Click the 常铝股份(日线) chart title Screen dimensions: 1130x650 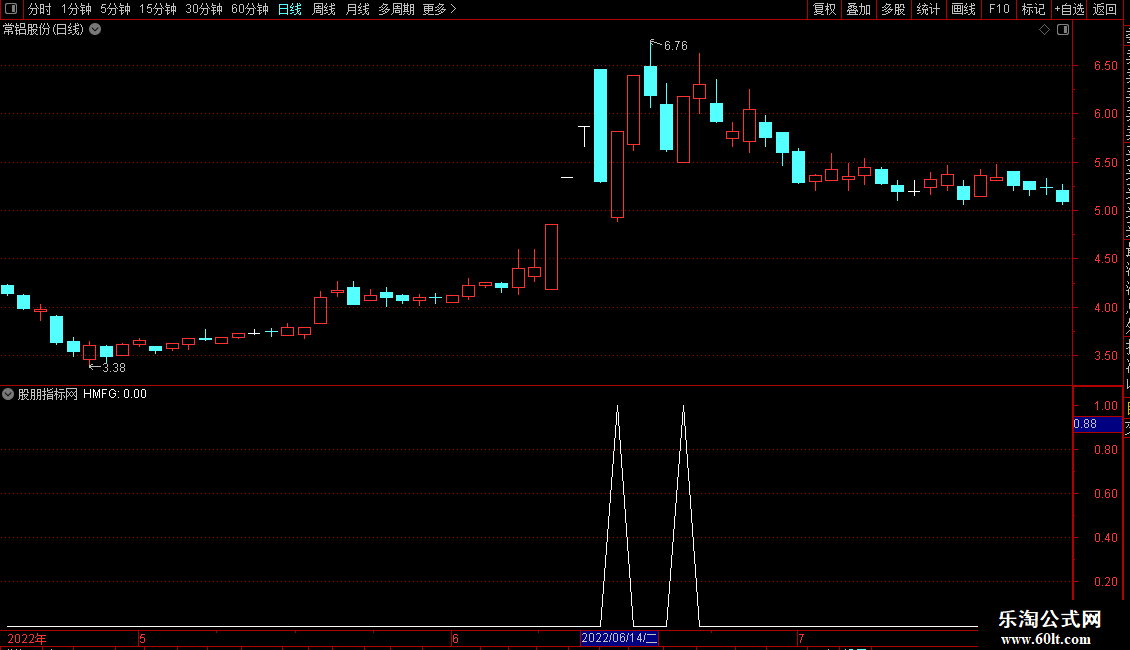point(43,30)
